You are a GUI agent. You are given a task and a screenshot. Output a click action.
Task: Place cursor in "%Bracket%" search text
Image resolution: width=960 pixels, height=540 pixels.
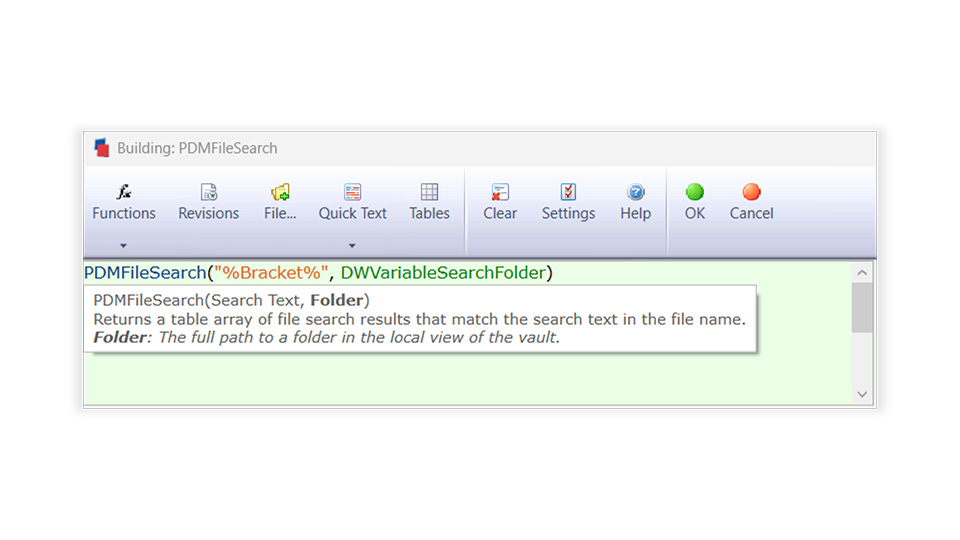pyautogui.click(x=271, y=272)
